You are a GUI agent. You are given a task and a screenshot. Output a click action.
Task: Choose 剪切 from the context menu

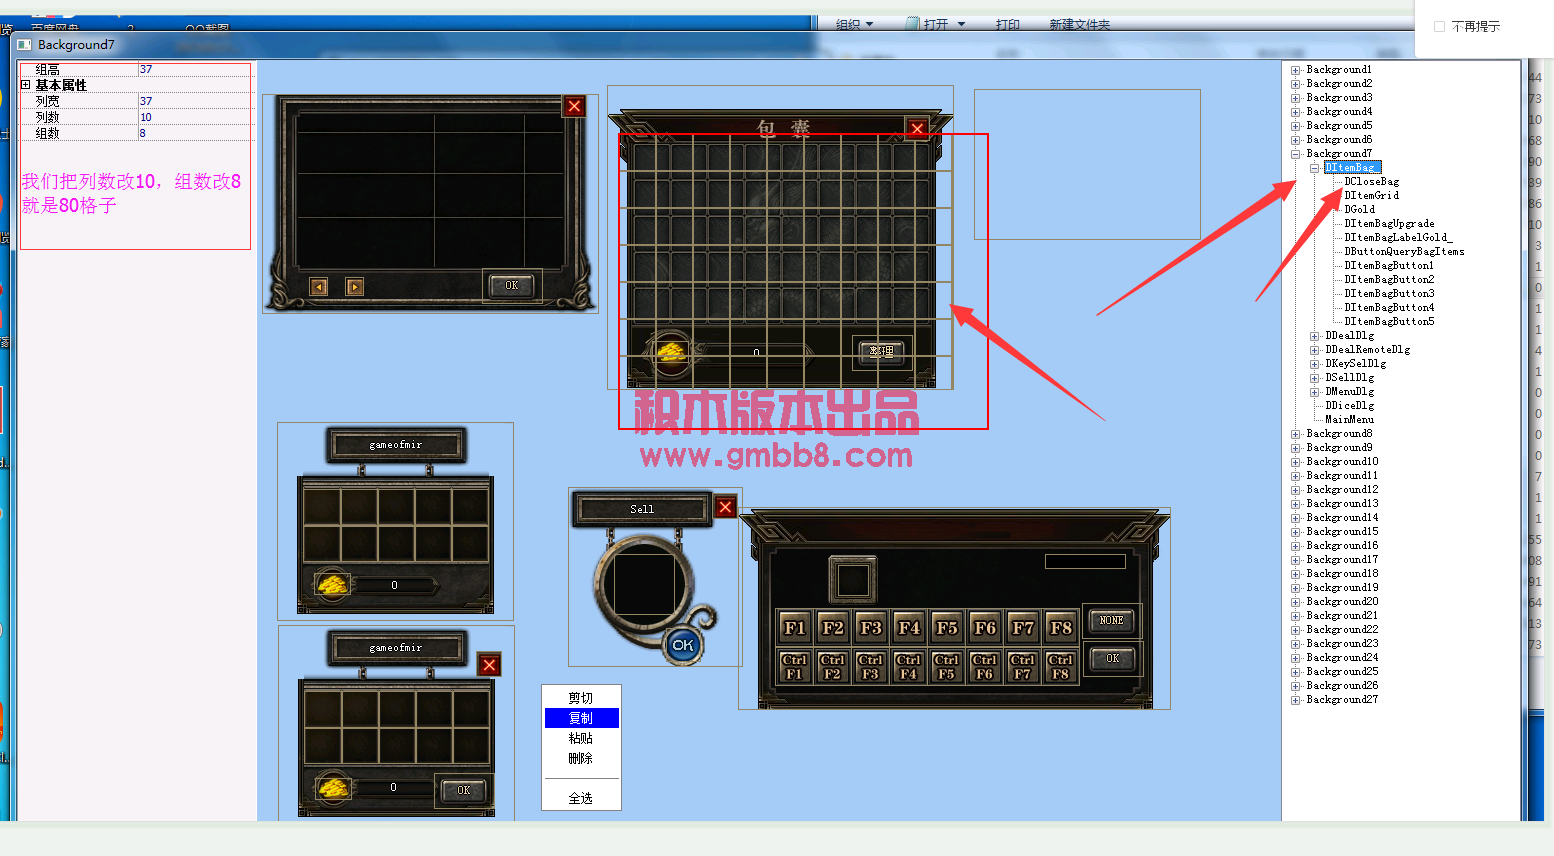coord(581,698)
